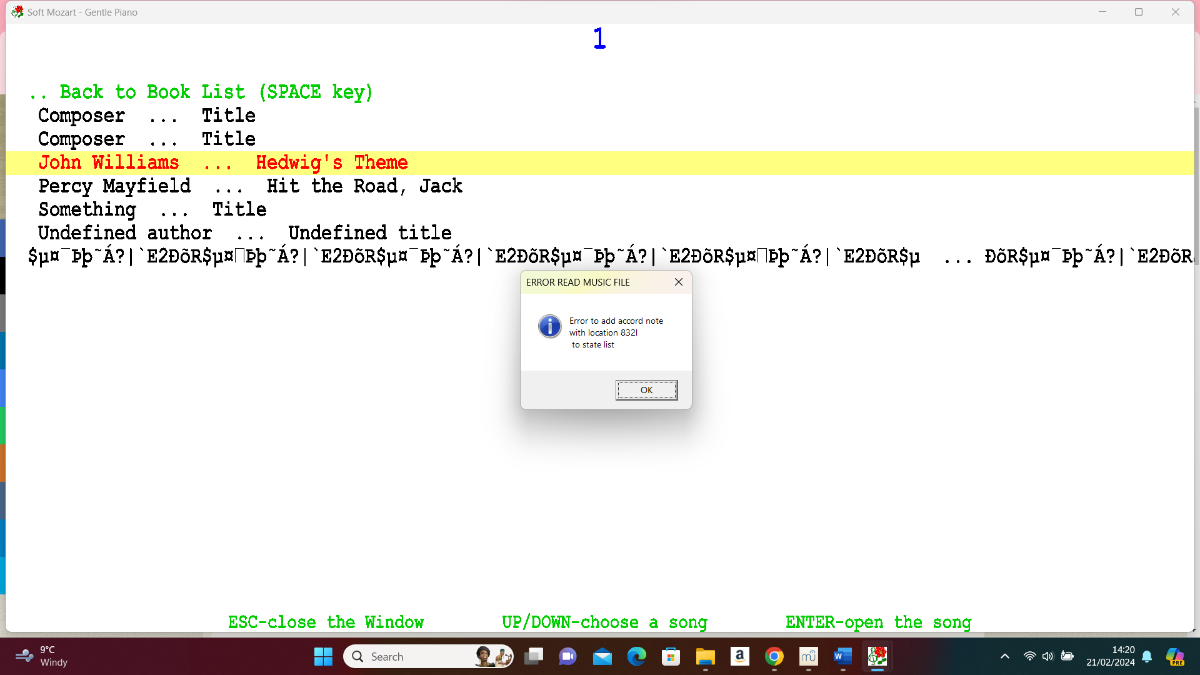Viewport: 1200px width, 675px height.
Task: Open the purple video chat app on taskbar
Action: pyautogui.click(x=568, y=656)
